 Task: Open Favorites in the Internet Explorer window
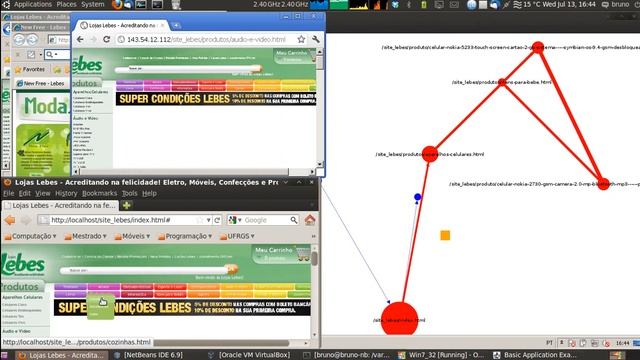pos(30,69)
